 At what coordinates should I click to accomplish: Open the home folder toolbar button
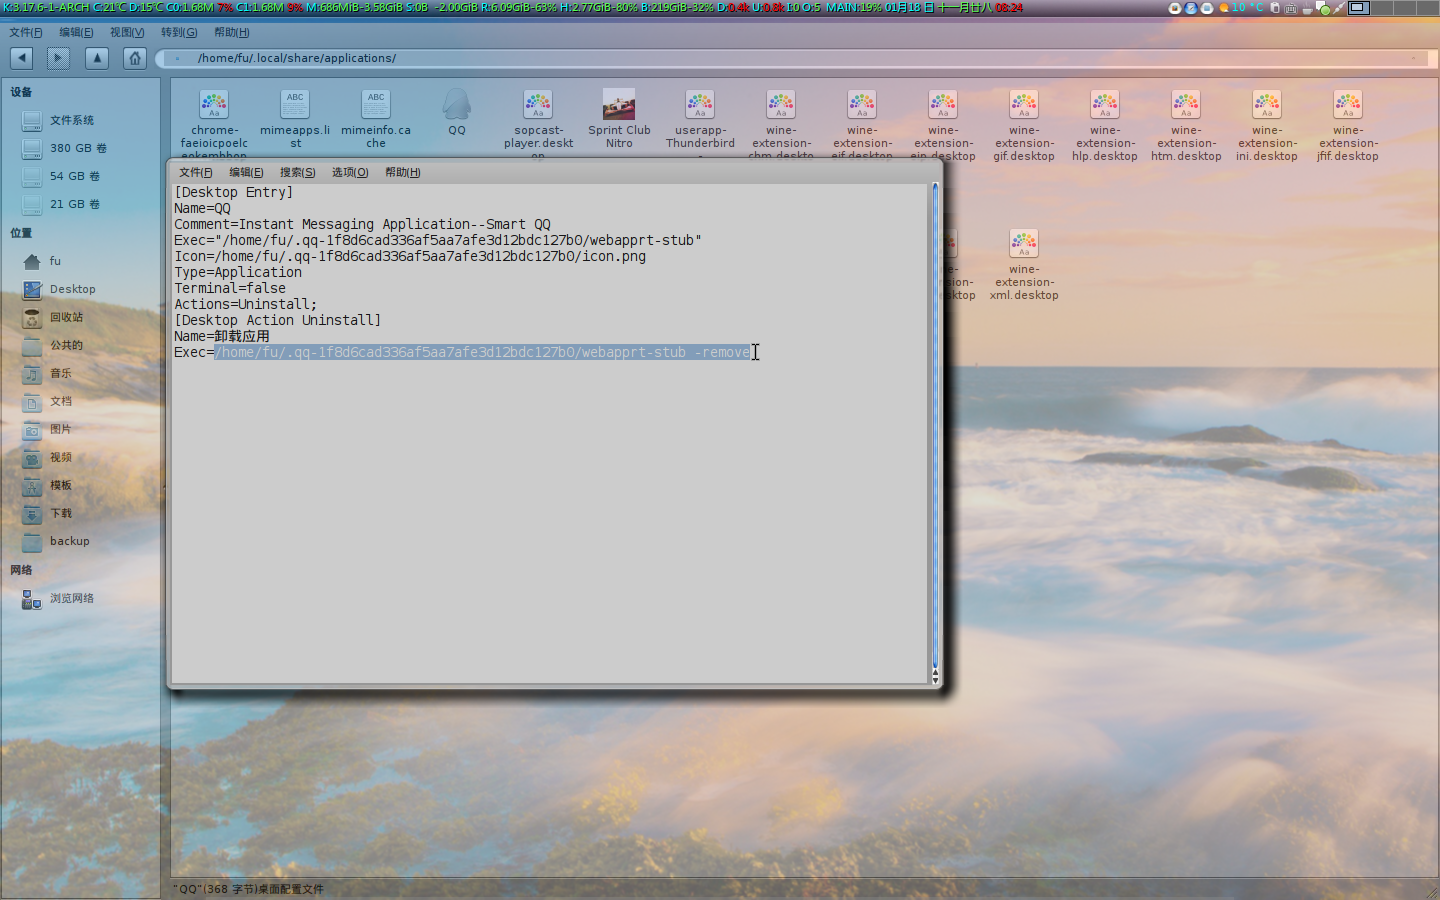[135, 58]
